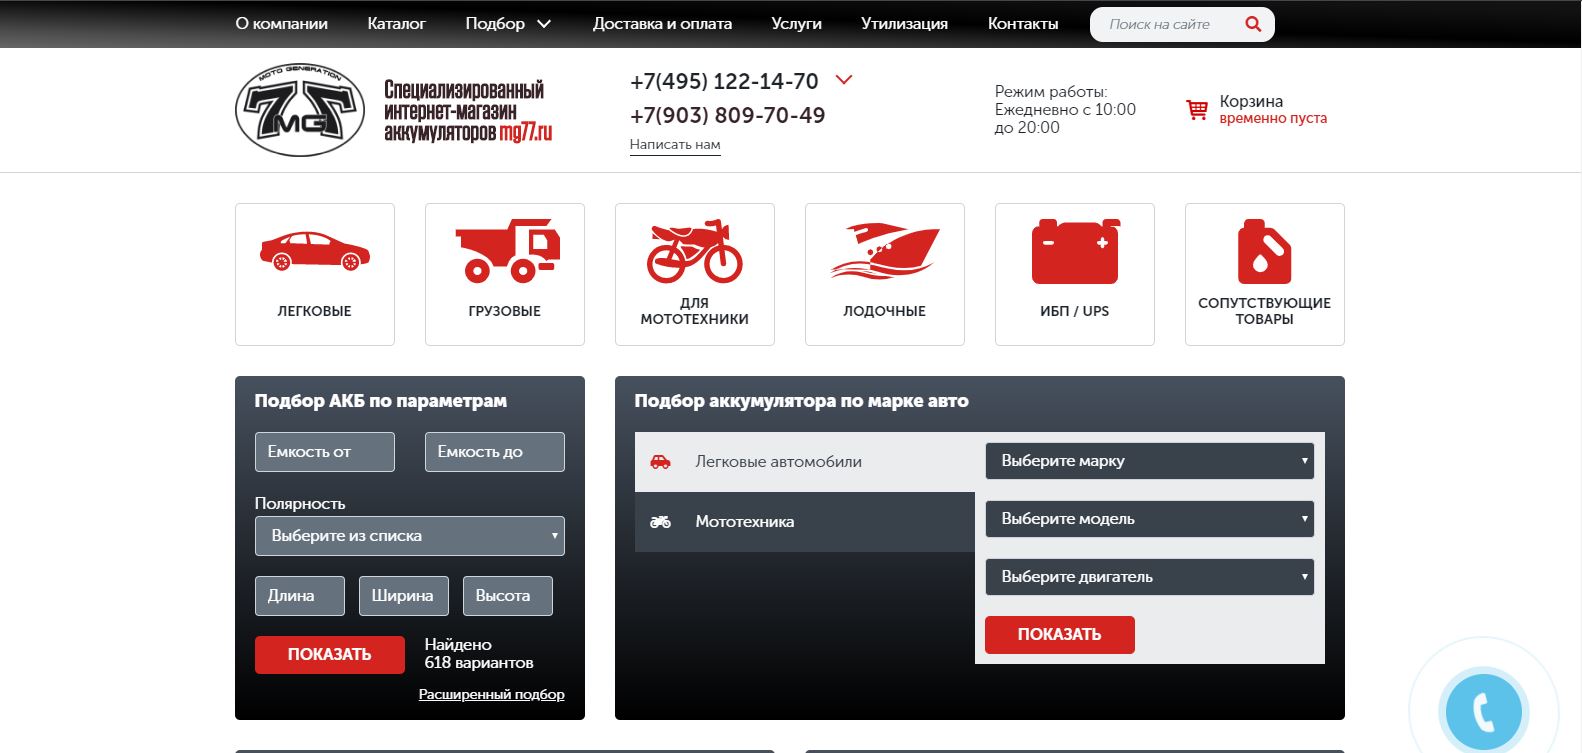Open the Расширенный подбор link
1582x753 pixels.
point(492,694)
